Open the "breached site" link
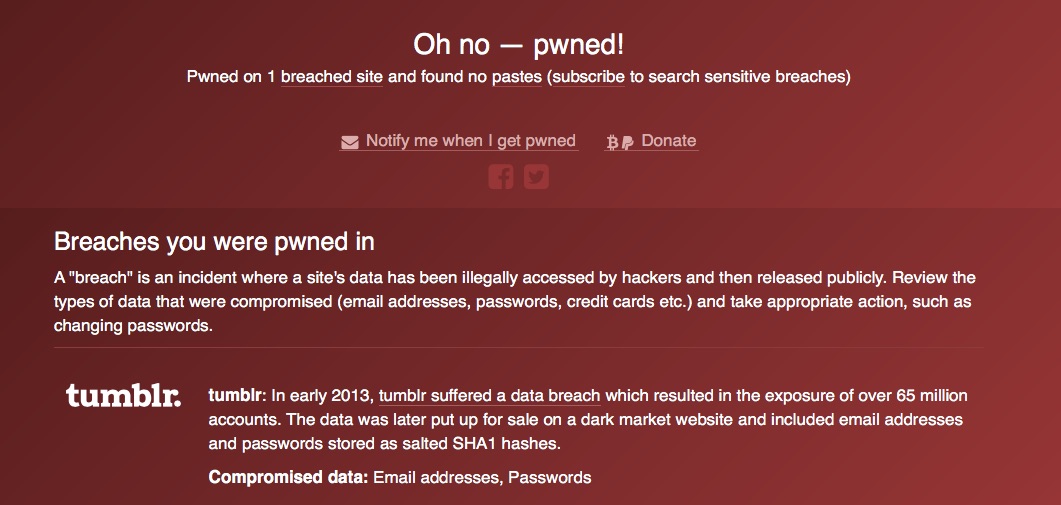 [x=331, y=77]
